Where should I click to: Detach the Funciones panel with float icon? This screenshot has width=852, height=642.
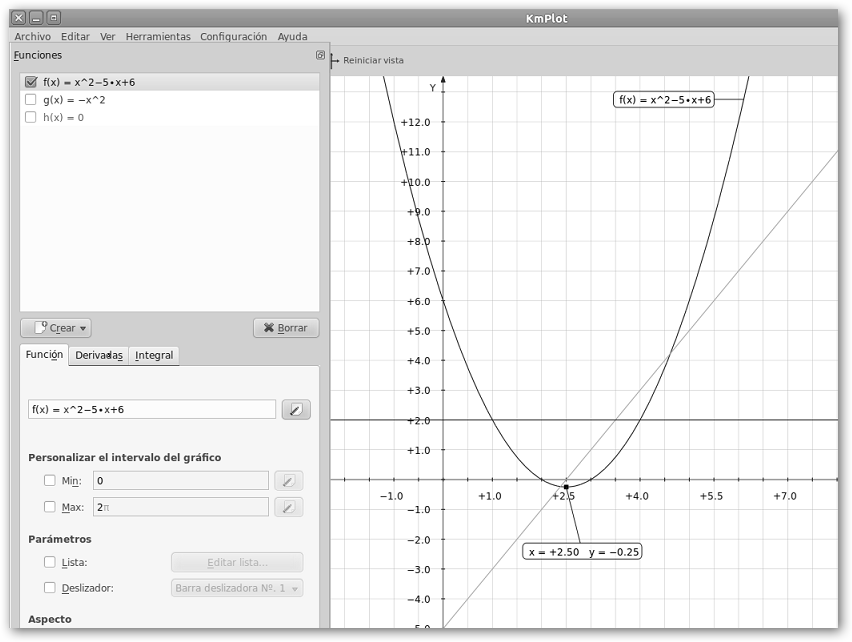(320, 56)
